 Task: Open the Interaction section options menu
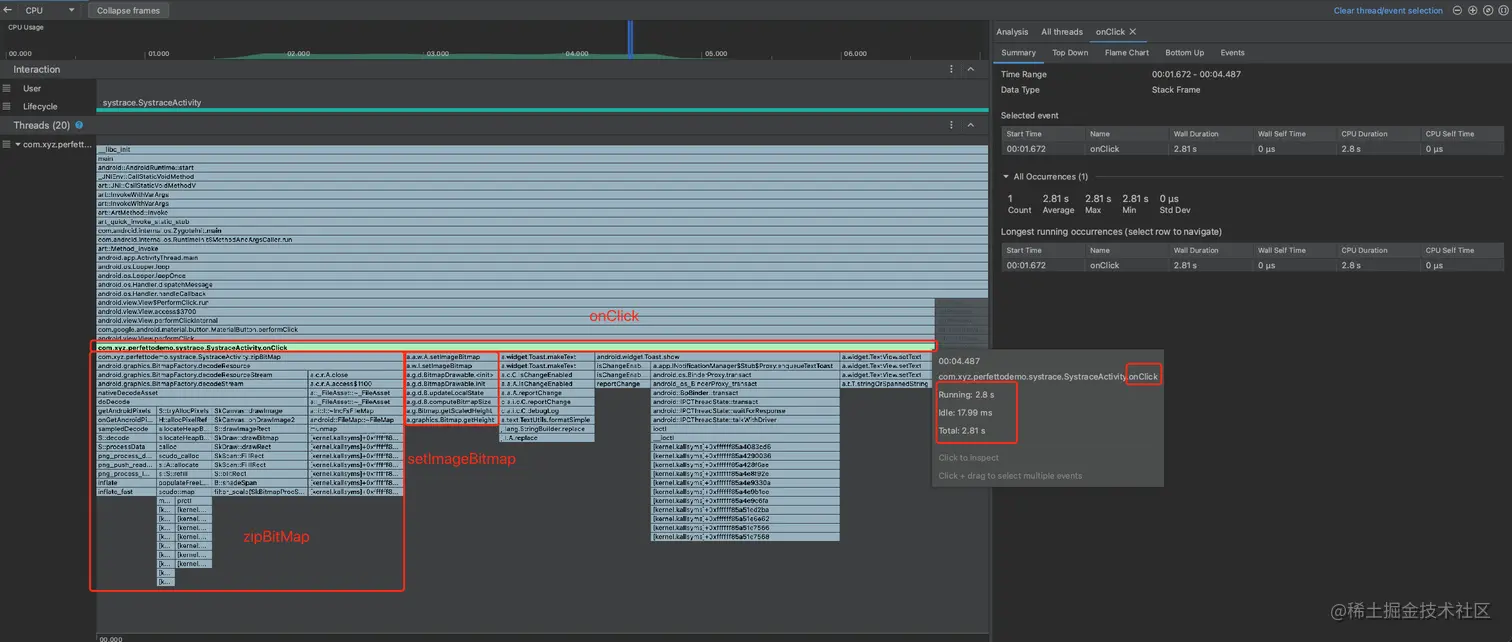[951, 69]
